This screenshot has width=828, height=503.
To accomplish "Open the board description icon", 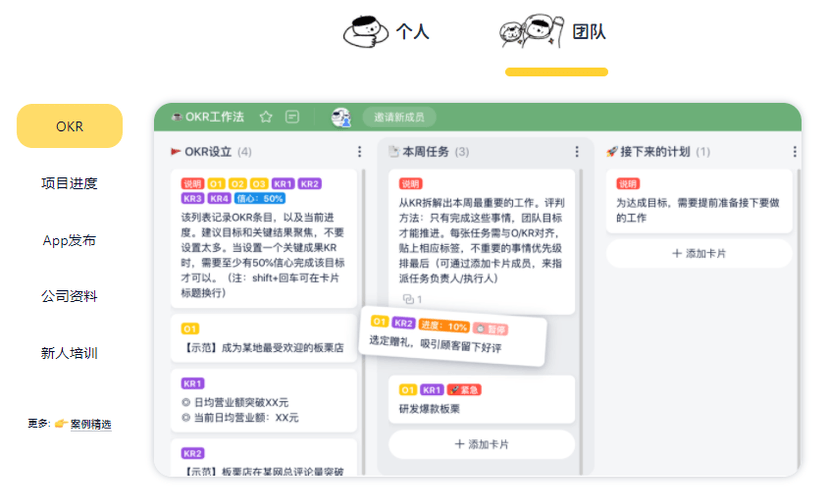I will click(x=292, y=117).
